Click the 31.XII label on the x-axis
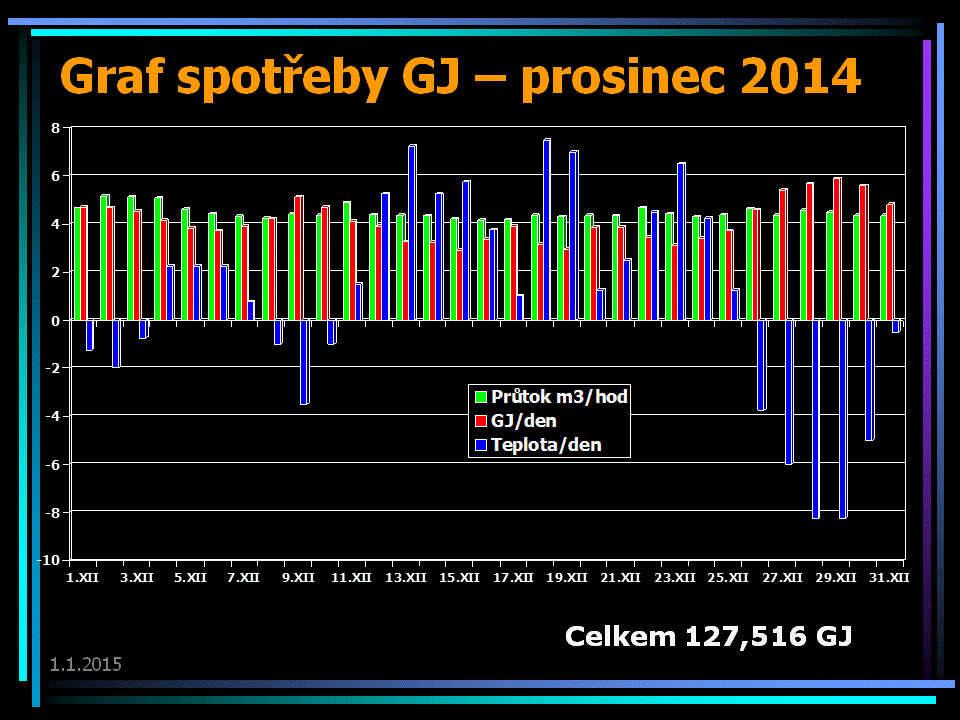 click(x=890, y=578)
